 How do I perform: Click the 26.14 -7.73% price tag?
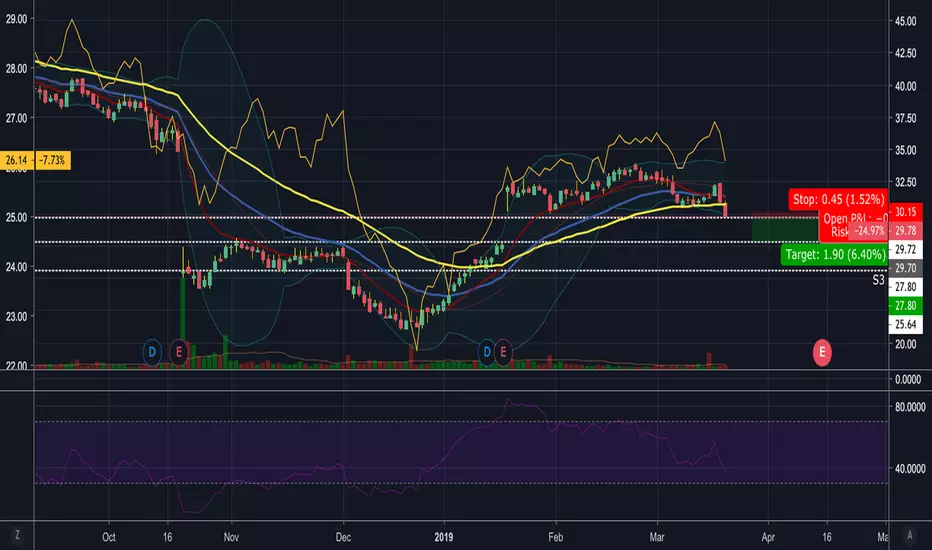coord(35,160)
